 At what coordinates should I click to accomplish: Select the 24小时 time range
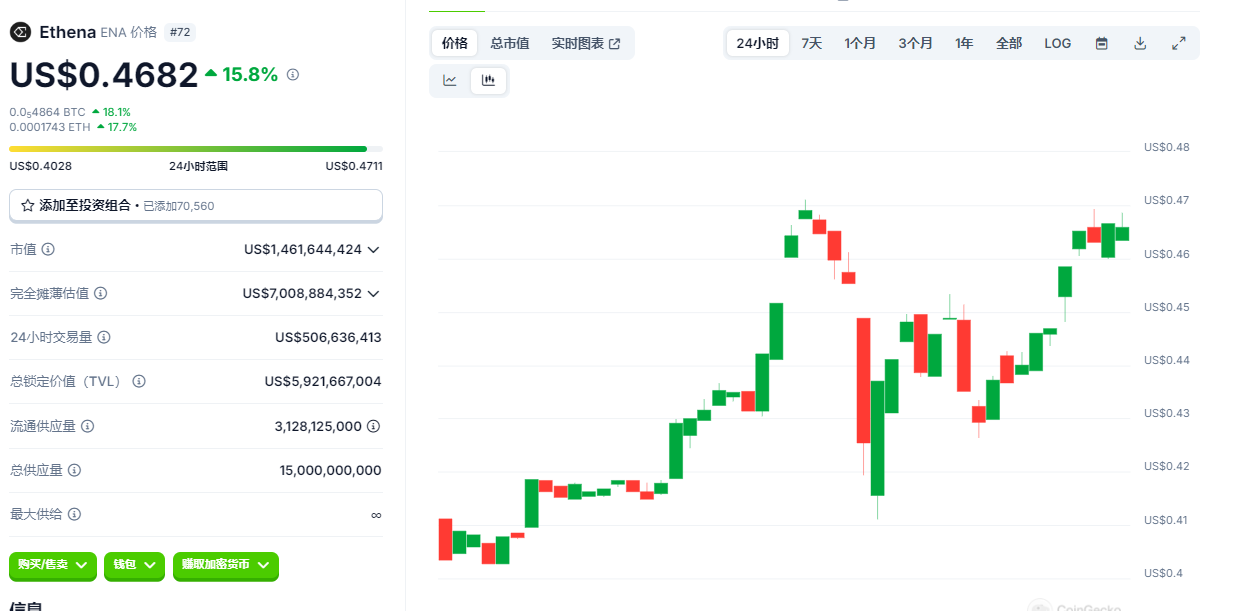pyautogui.click(x=757, y=43)
